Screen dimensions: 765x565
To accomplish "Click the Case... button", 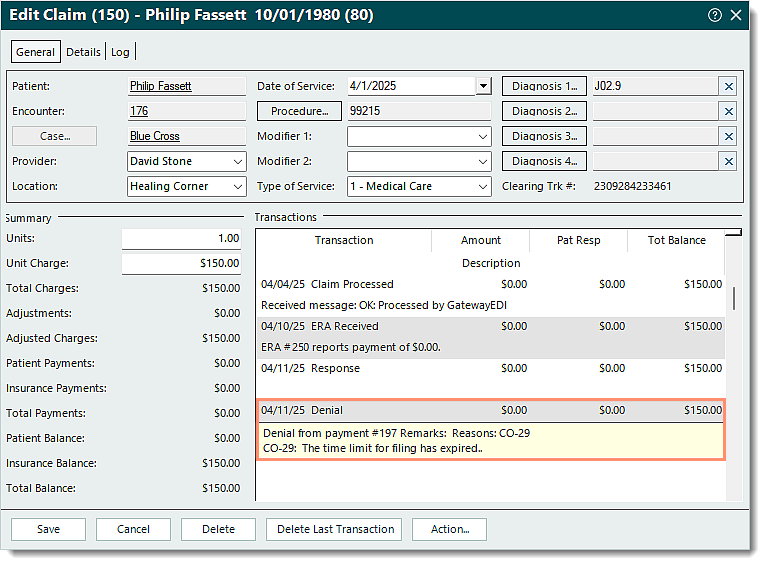I will pyautogui.click(x=55, y=136).
